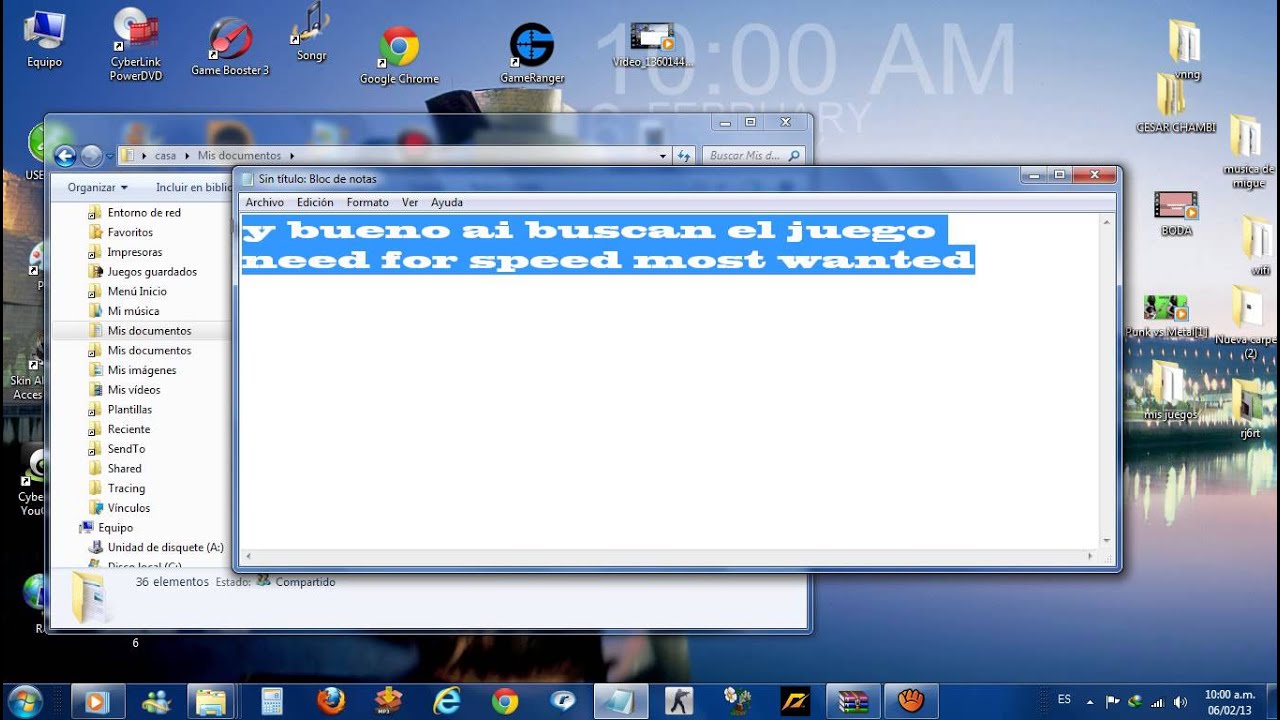Open Explorer recent pages dropdown arrow

pyautogui.click(x=109, y=156)
